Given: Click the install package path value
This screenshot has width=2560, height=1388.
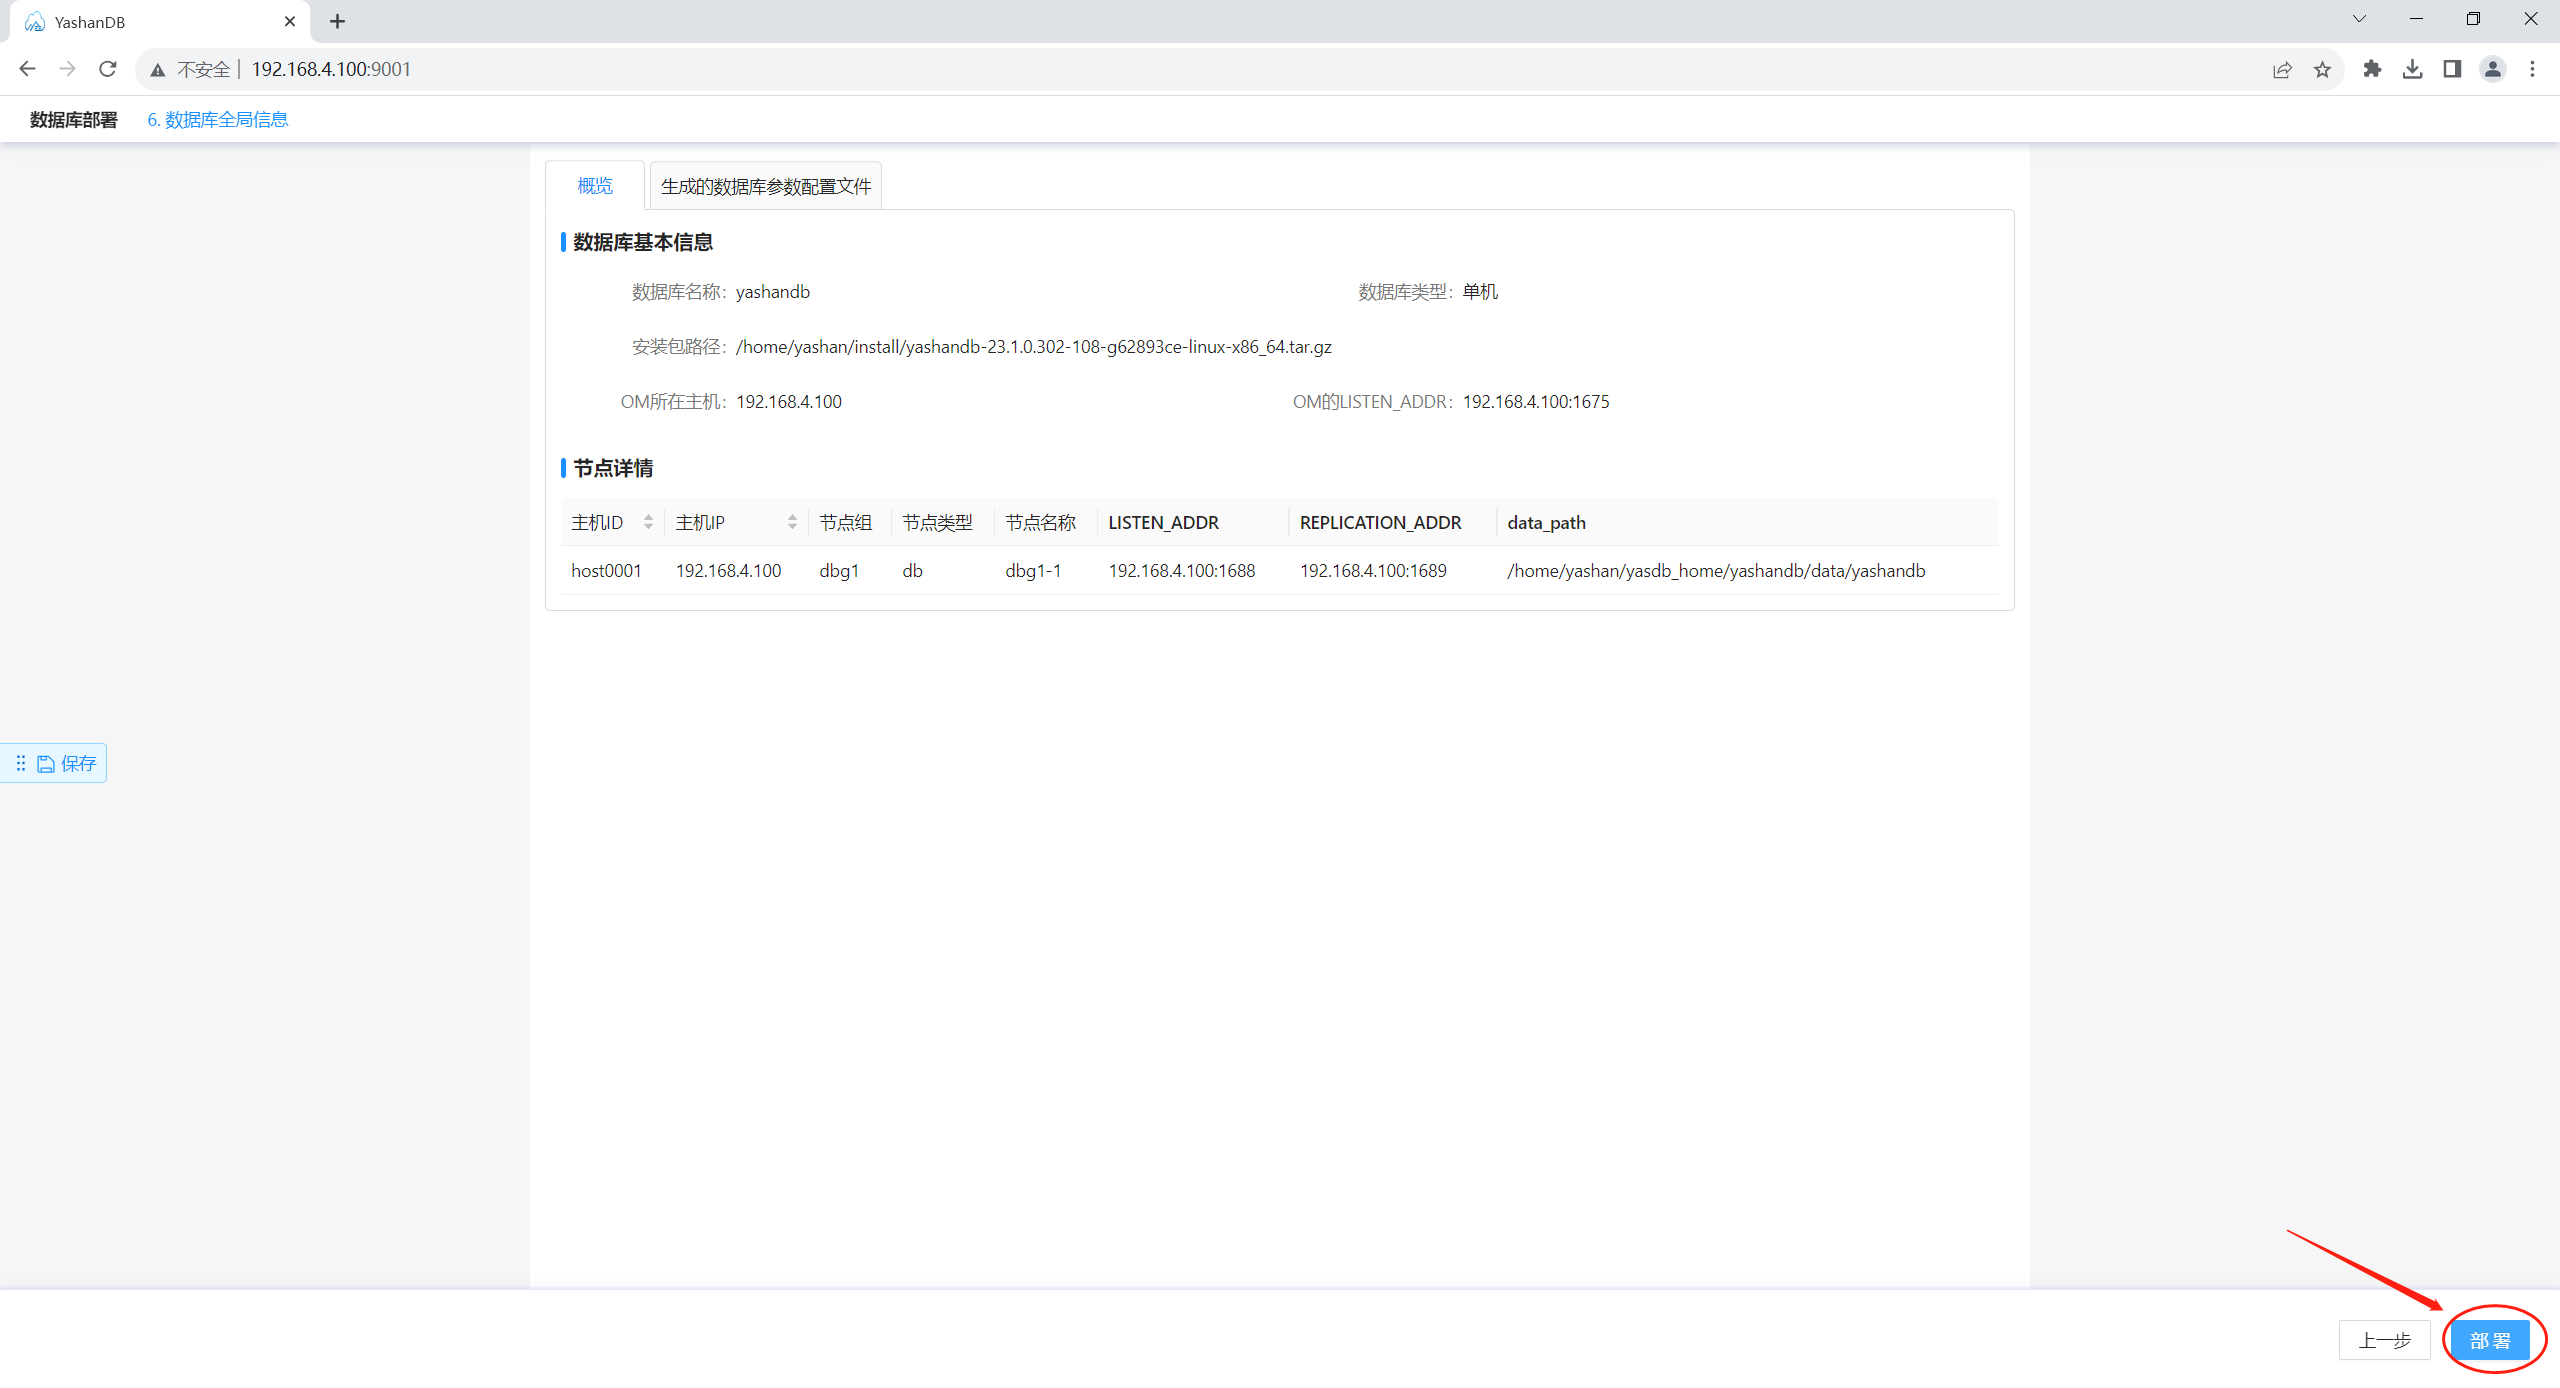Looking at the screenshot, I should coord(1034,346).
